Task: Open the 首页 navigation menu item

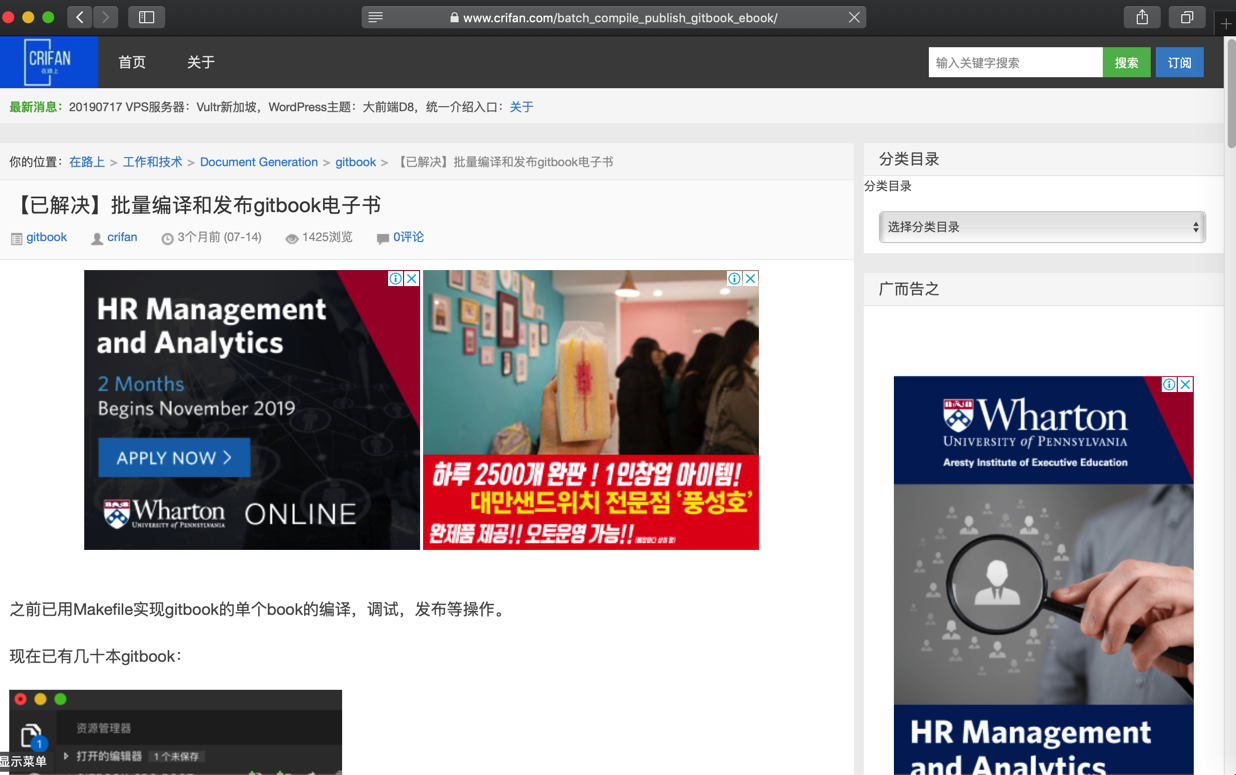Action: pos(132,62)
